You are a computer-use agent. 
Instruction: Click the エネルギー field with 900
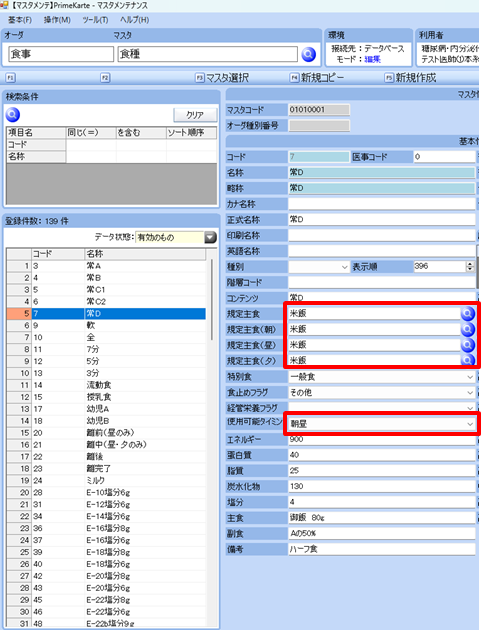tap(382, 440)
